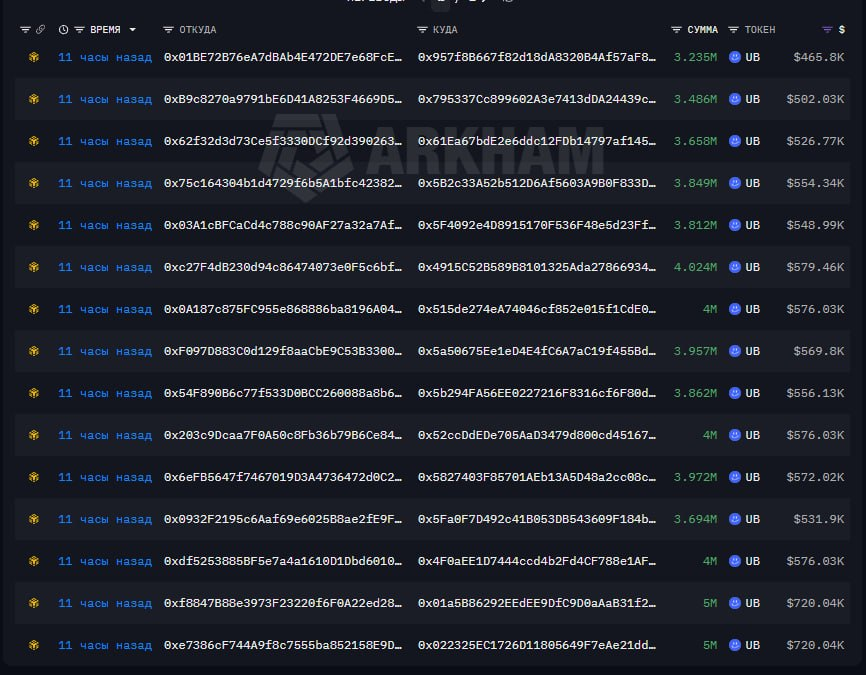Open sender address 0xdf5253885BF5e7a4a1610

(283, 561)
